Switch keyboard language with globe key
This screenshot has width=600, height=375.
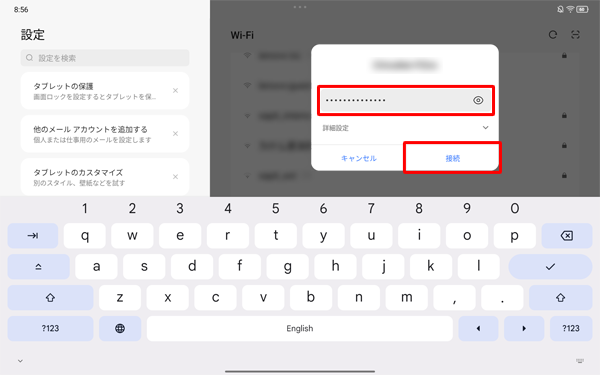120,328
